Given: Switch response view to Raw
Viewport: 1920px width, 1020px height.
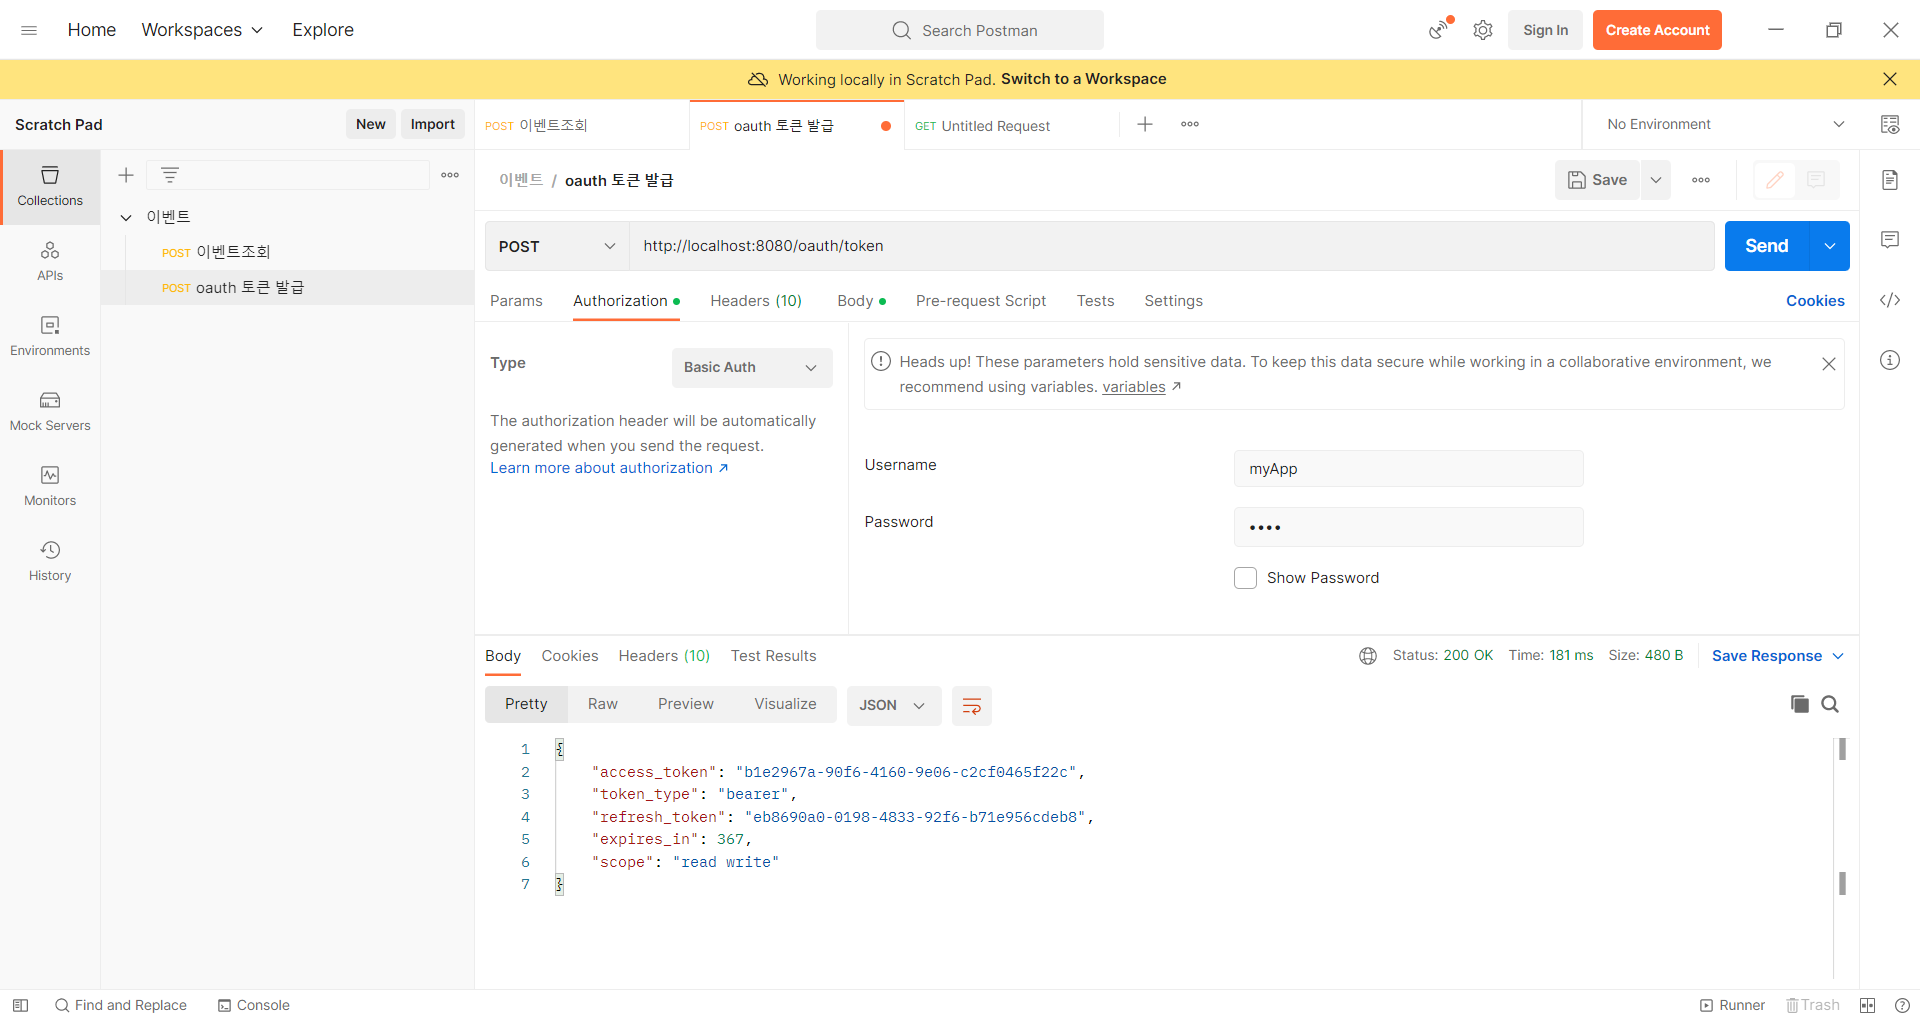Looking at the screenshot, I should point(603,704).
